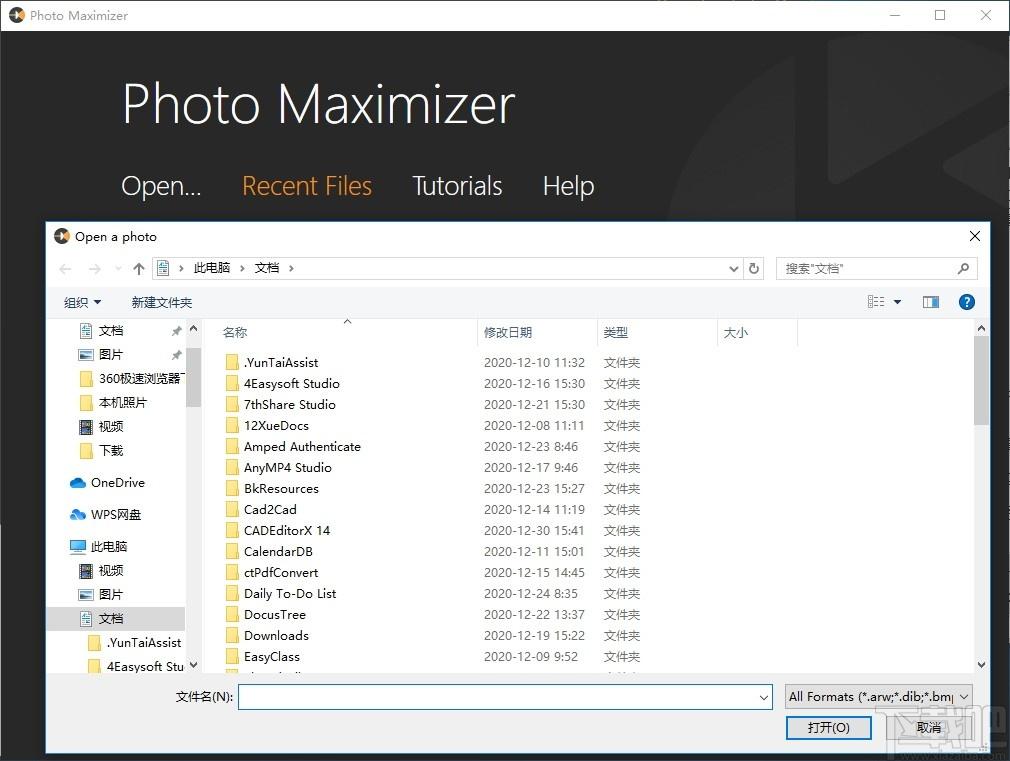This screenshot has height=761, width=1010.
Task: Click the 取消 button
Action: (928, 727)
